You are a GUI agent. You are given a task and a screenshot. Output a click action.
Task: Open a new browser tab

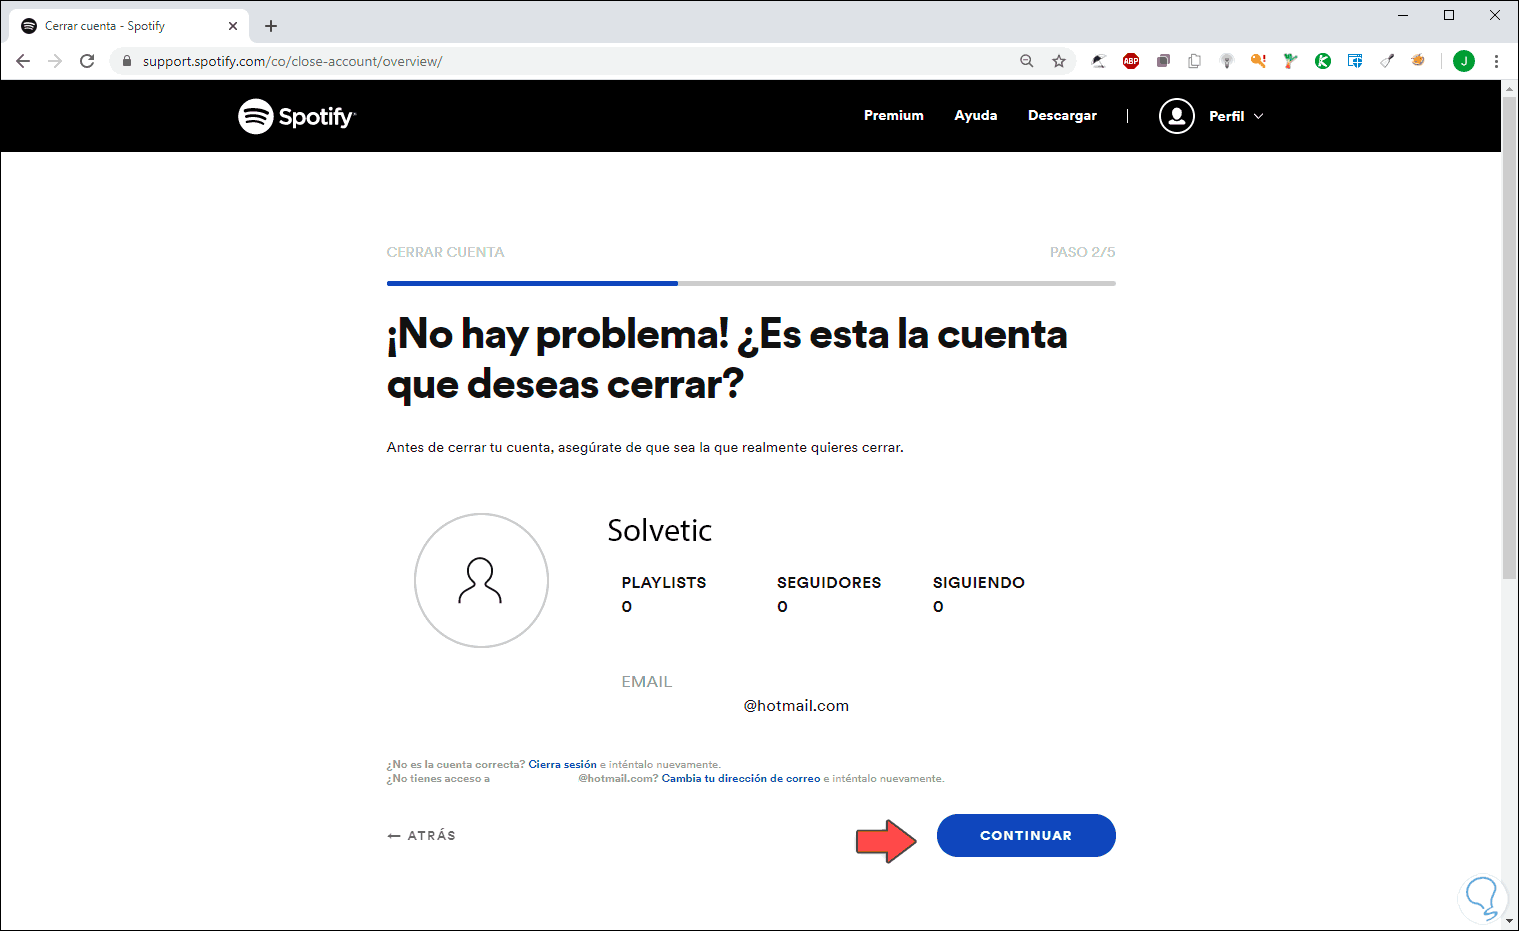point(271,26)
